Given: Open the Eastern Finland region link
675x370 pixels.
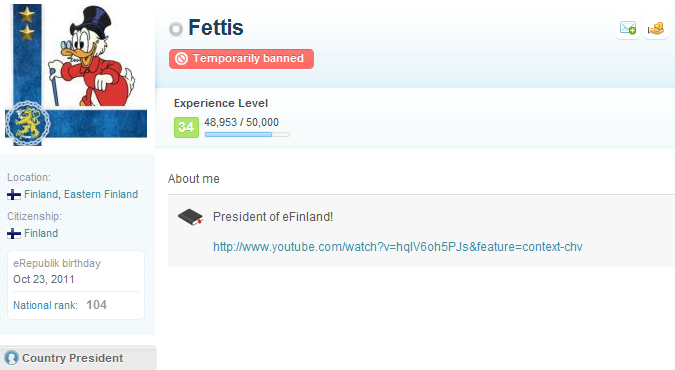Looking at the screenshot, I should tap(101, 194).
